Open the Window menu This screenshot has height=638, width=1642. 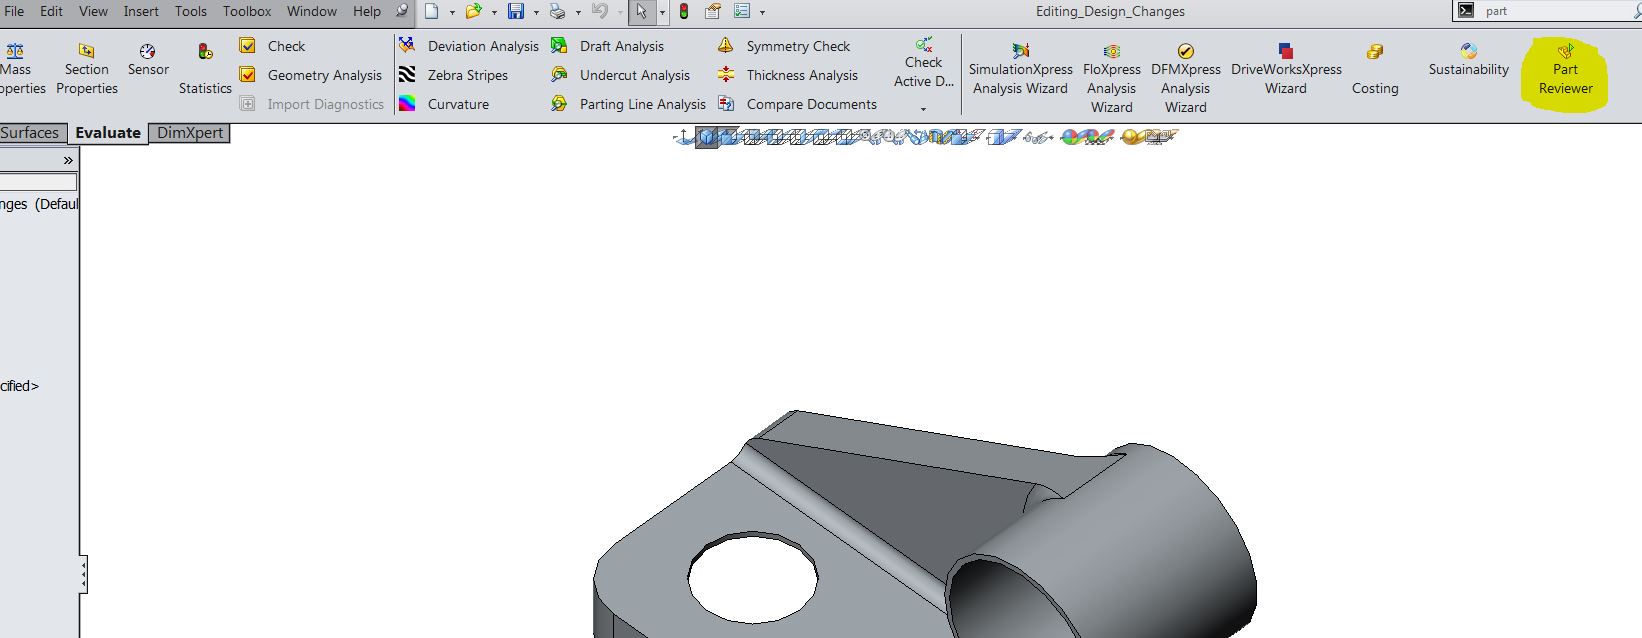point(312,11)
